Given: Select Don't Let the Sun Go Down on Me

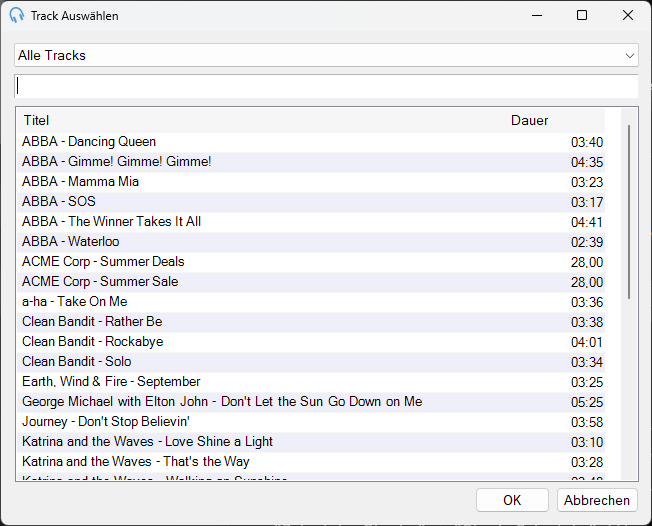Looking at the screenshot, I should click(311, 402).
